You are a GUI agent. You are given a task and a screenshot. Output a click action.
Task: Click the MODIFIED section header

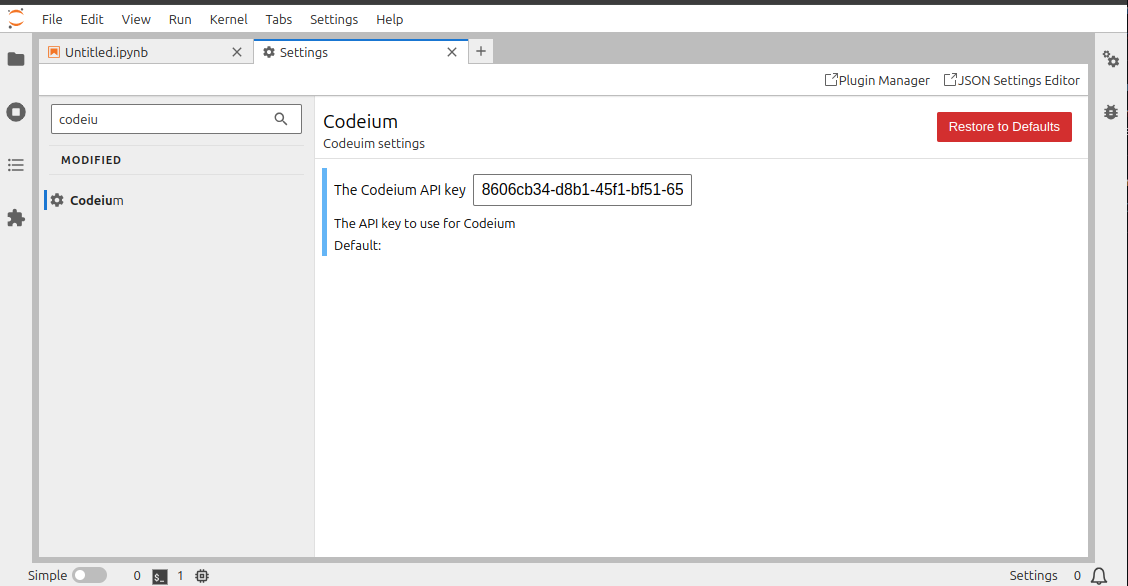click(91, 160)
